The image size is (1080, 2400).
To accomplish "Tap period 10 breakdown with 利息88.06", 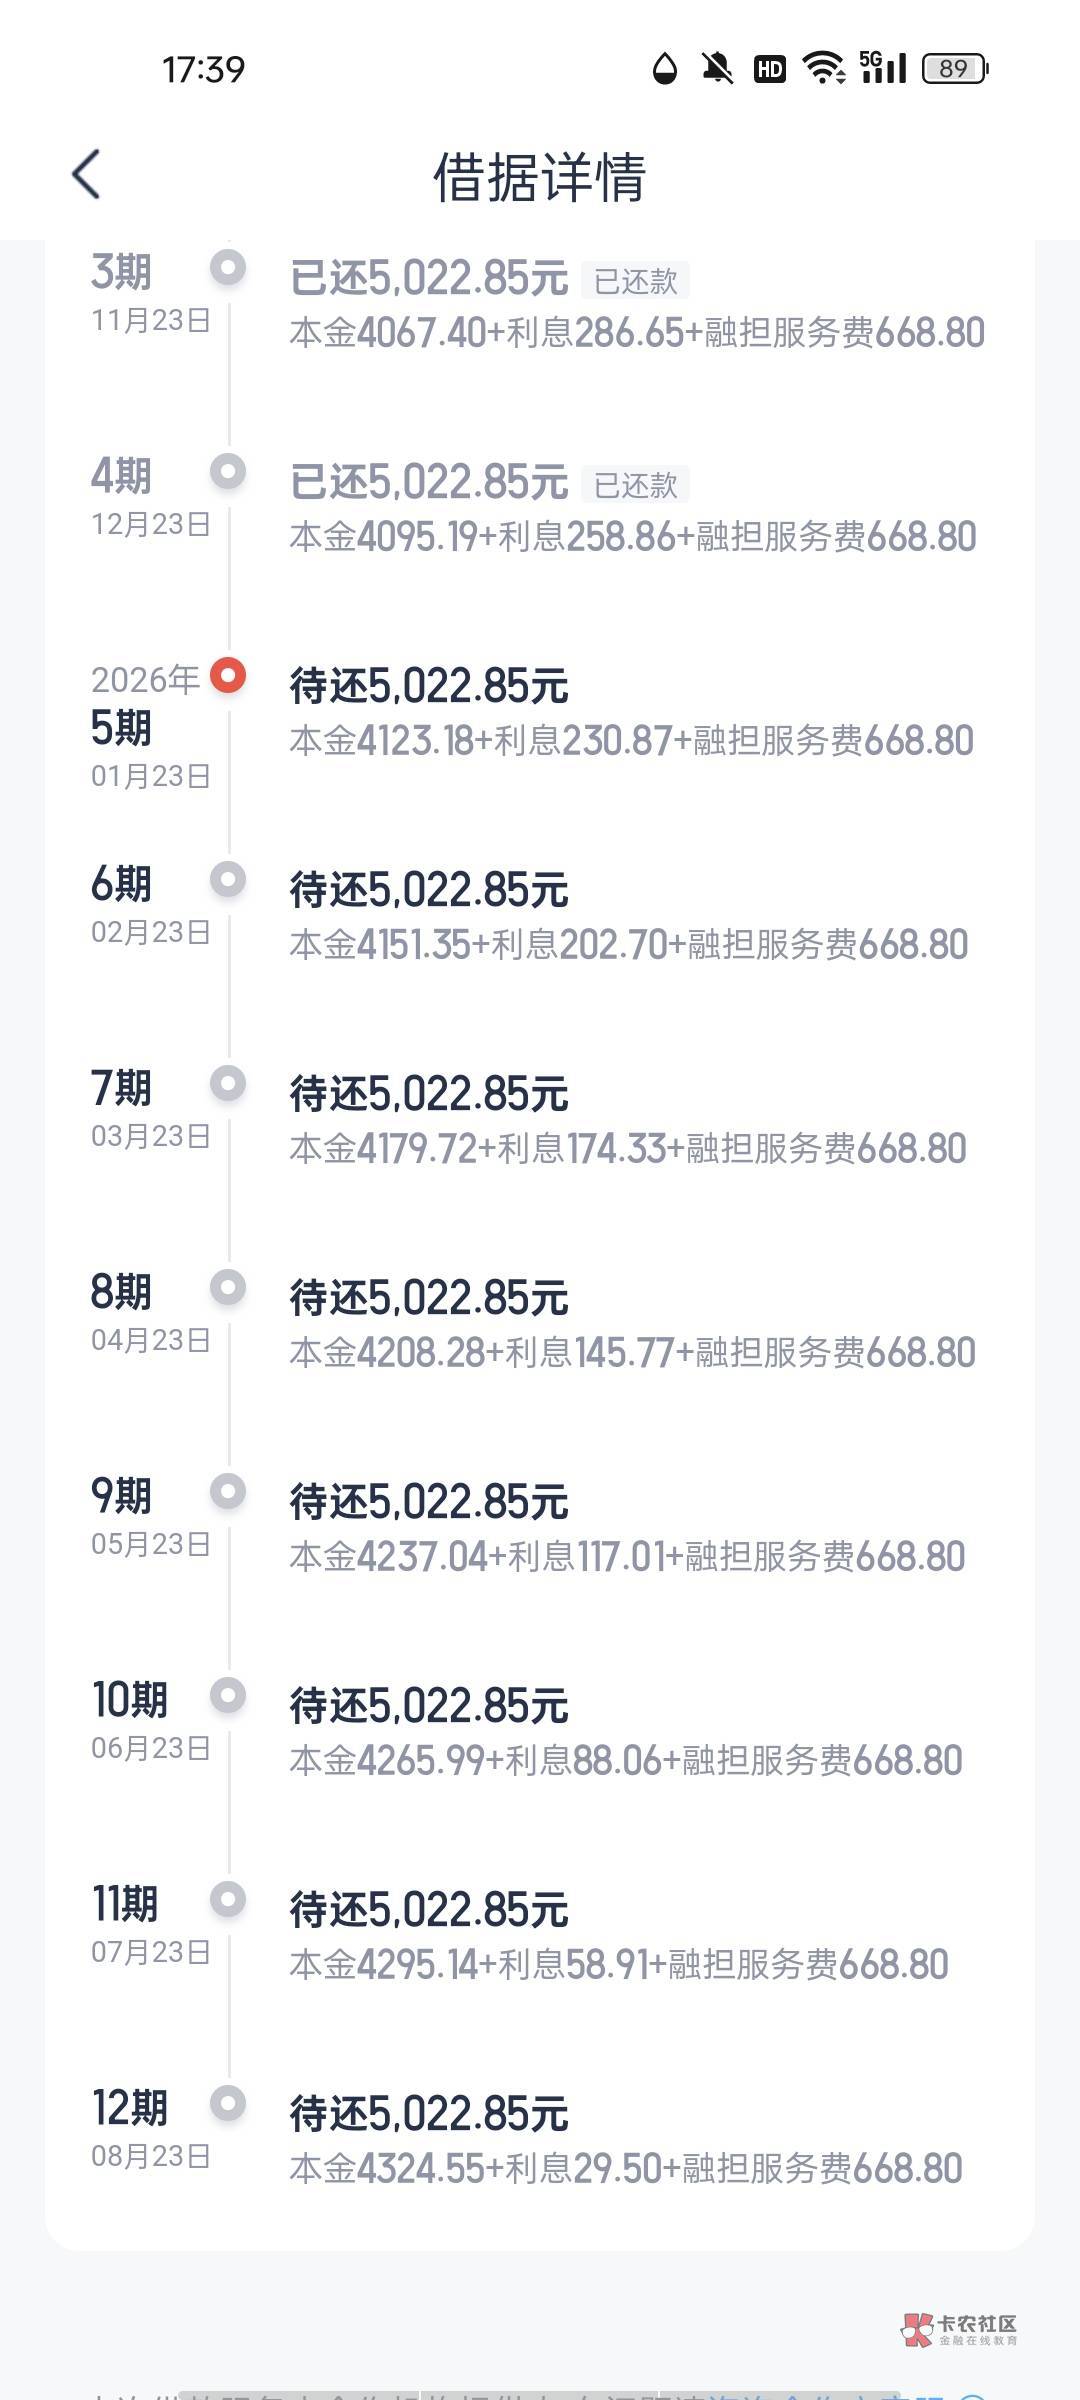I will 626,1761.
